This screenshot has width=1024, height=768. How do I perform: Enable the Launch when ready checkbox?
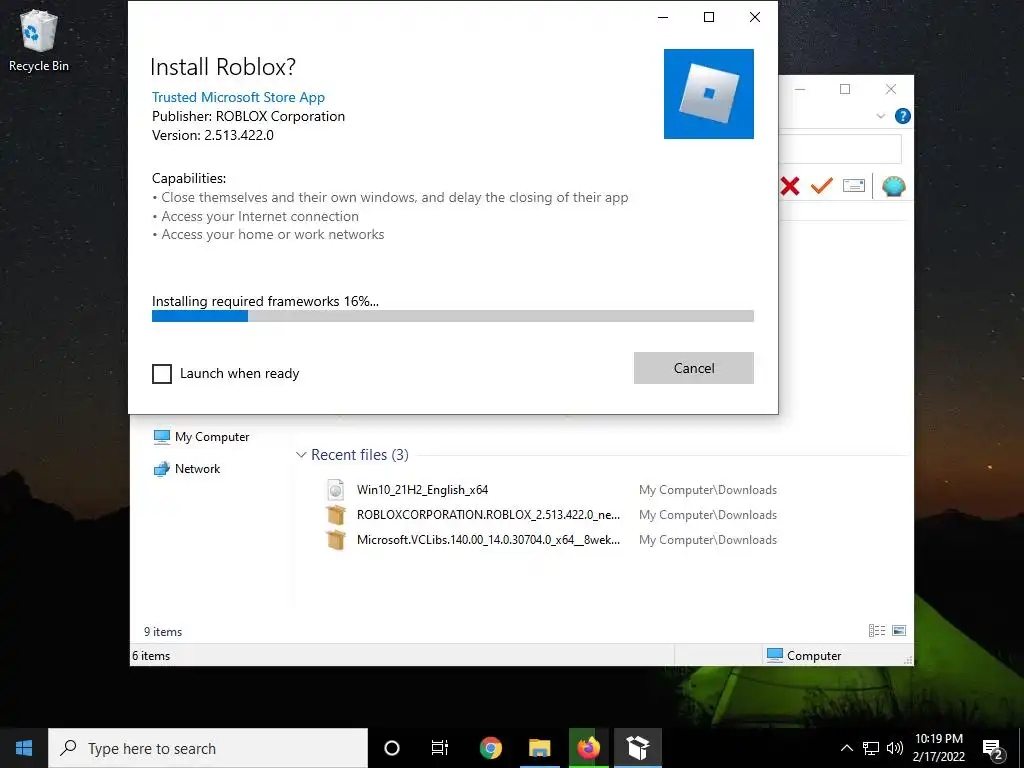coord(162,374)
